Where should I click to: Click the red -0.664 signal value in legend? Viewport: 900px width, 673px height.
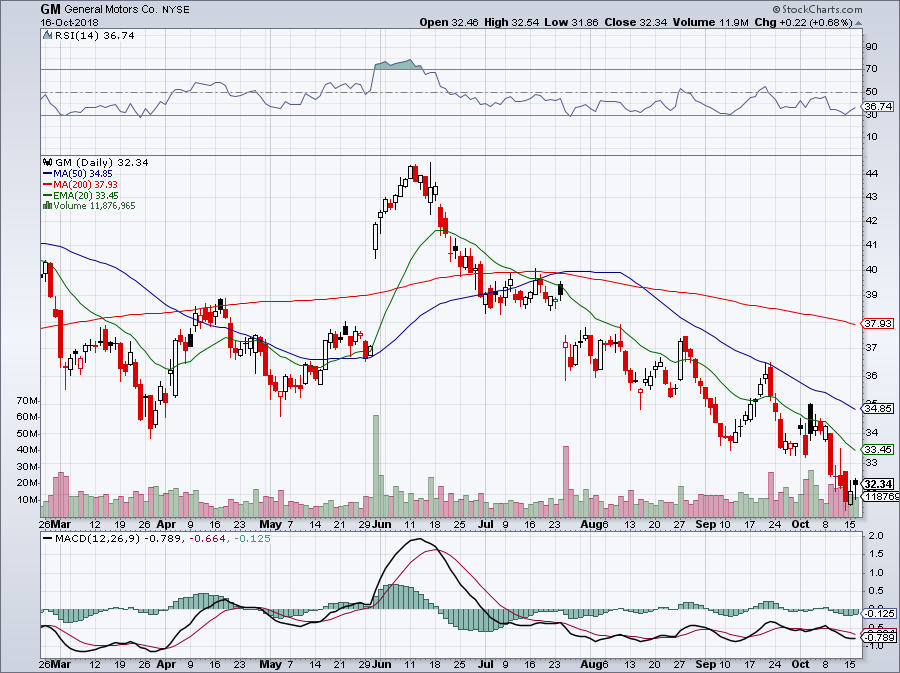(x=207, y=539)
